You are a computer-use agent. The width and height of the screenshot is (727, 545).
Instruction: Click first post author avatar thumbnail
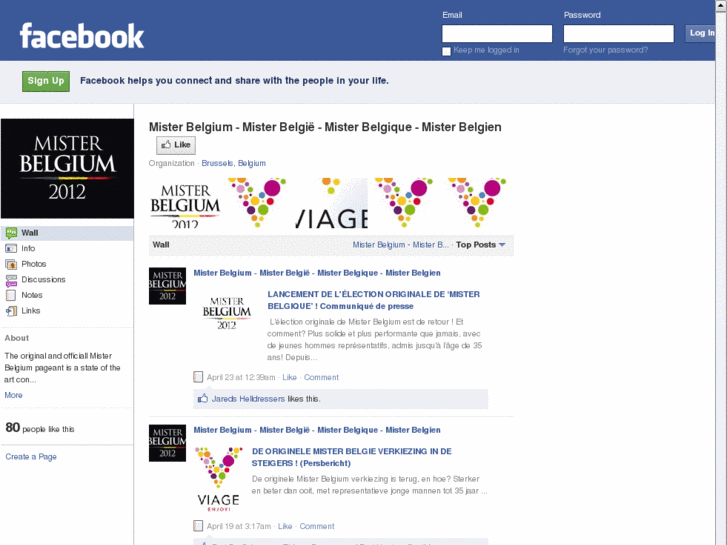tap(167, 286)
